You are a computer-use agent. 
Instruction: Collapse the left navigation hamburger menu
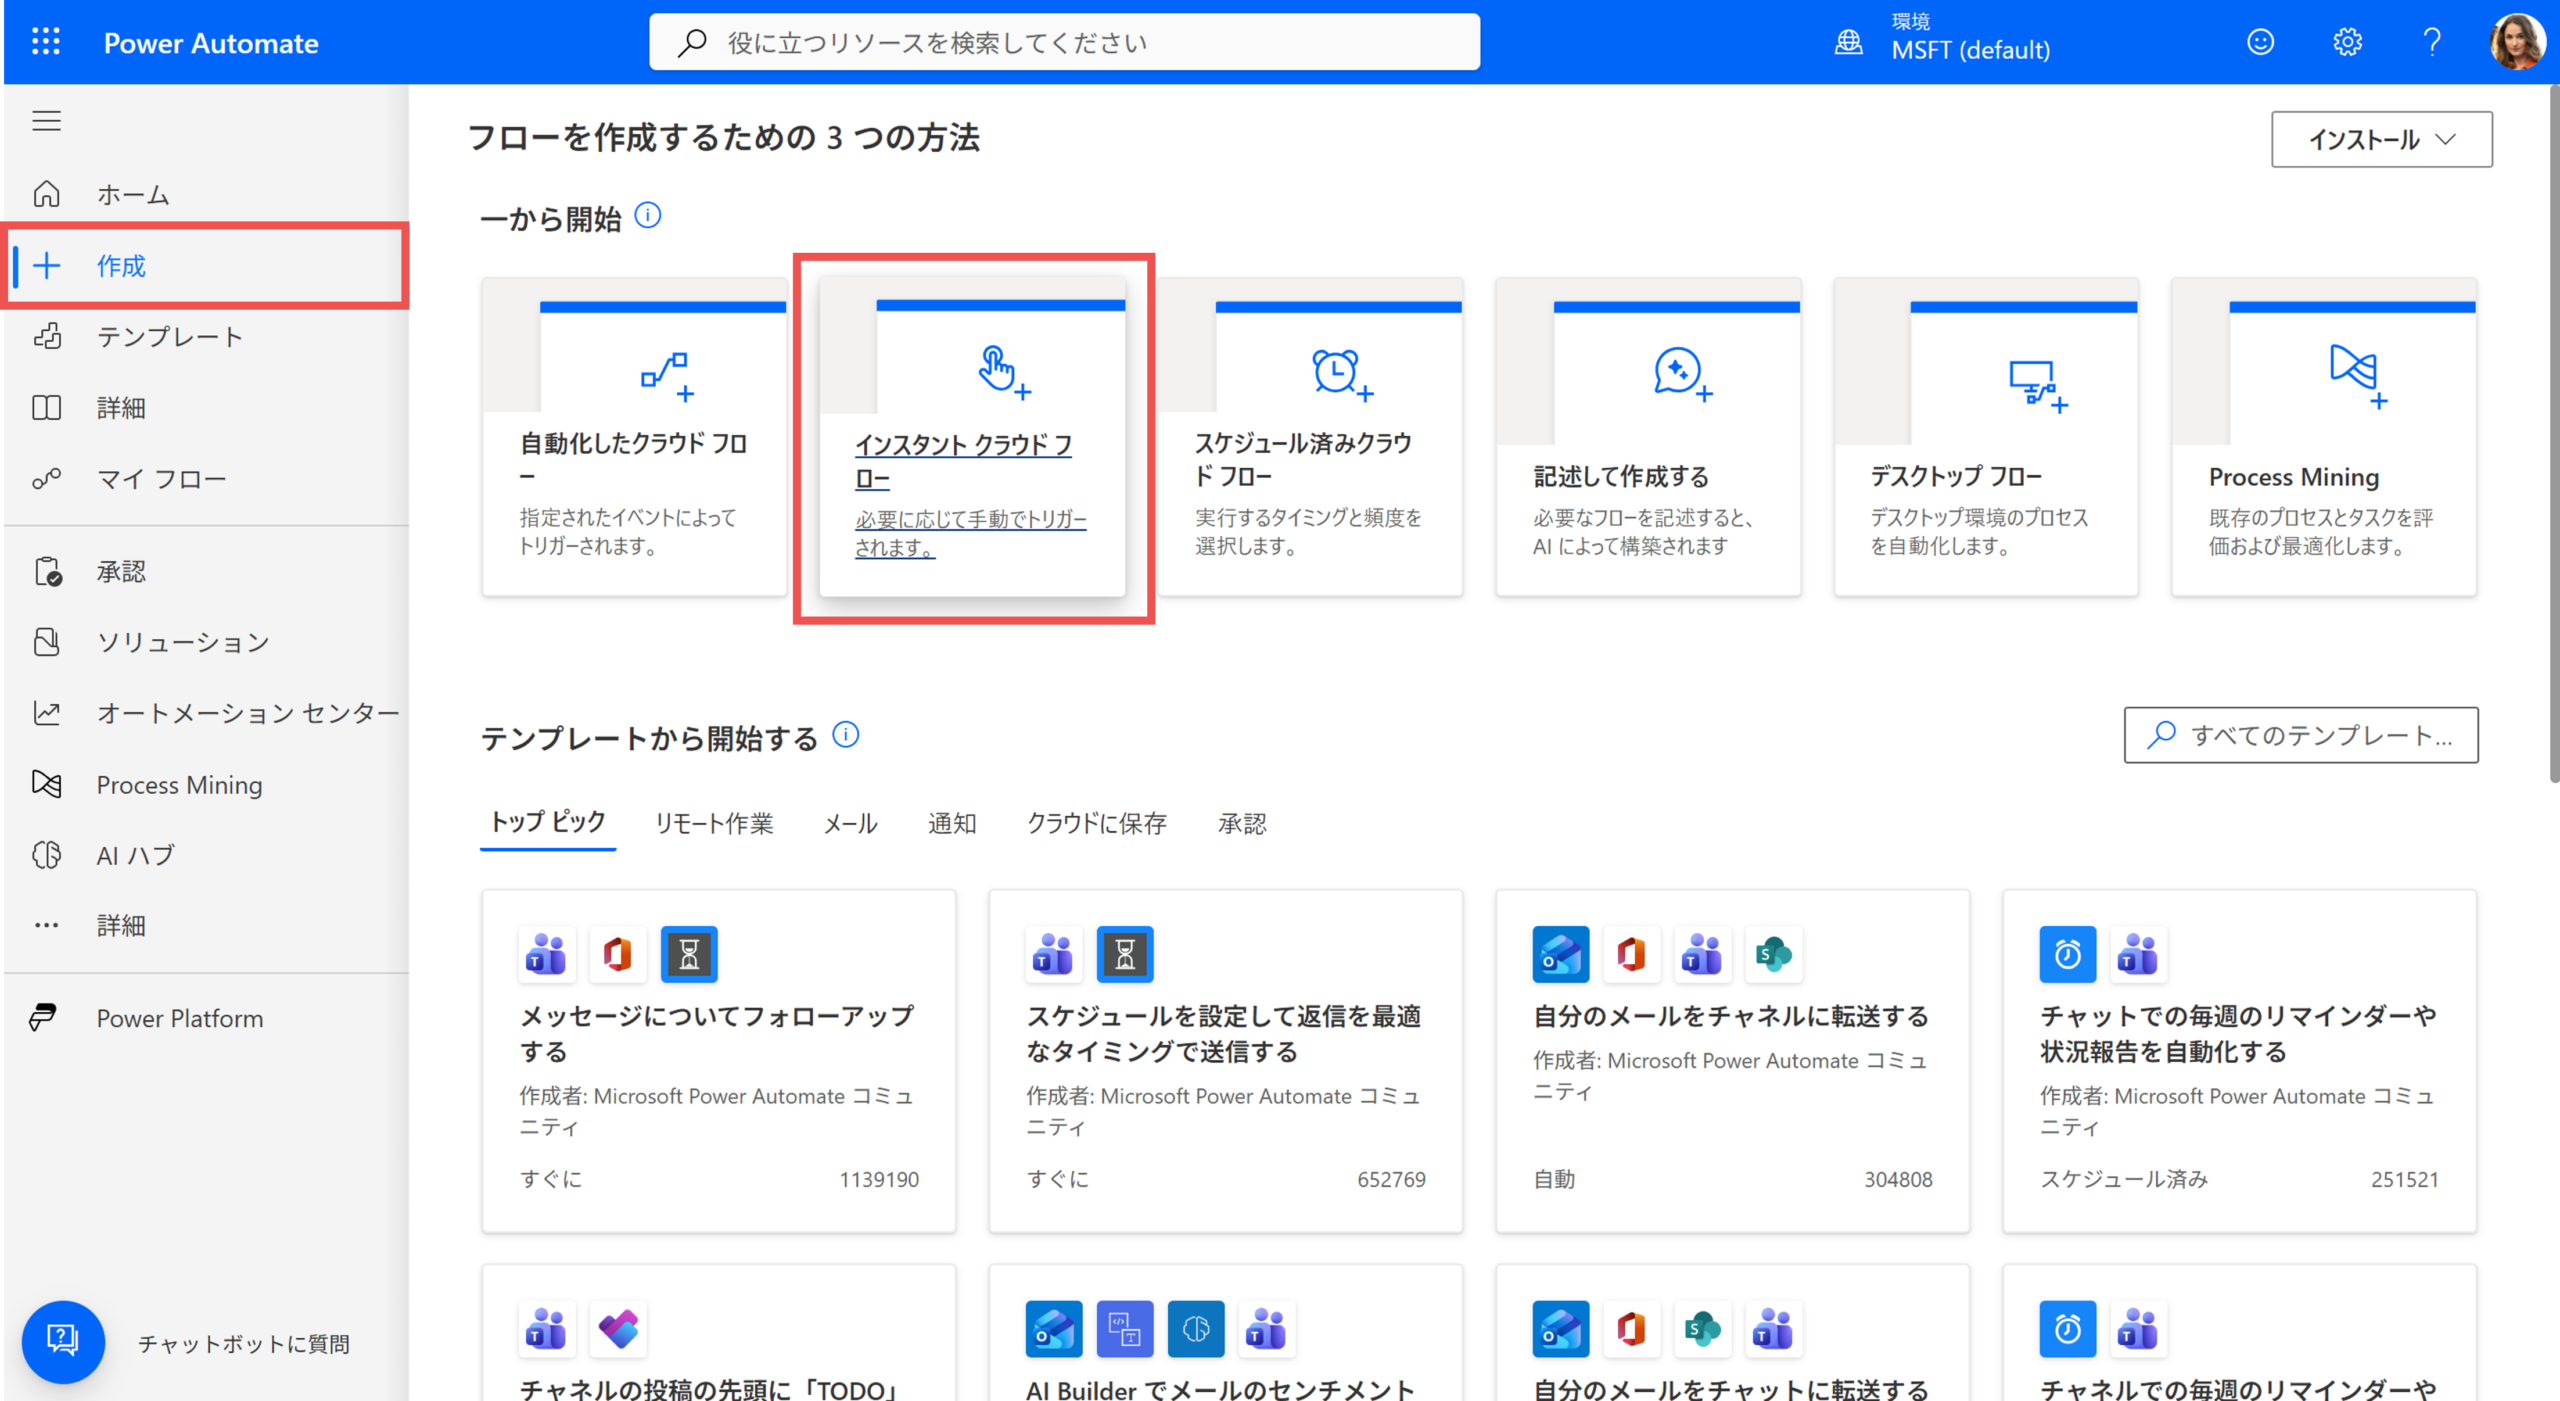pyautogui.click(x=46, y=121)
